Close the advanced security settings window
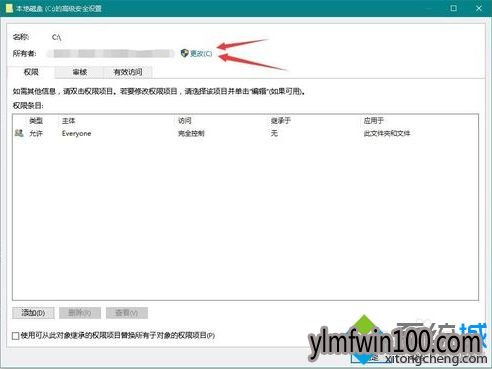 (479, 8)
